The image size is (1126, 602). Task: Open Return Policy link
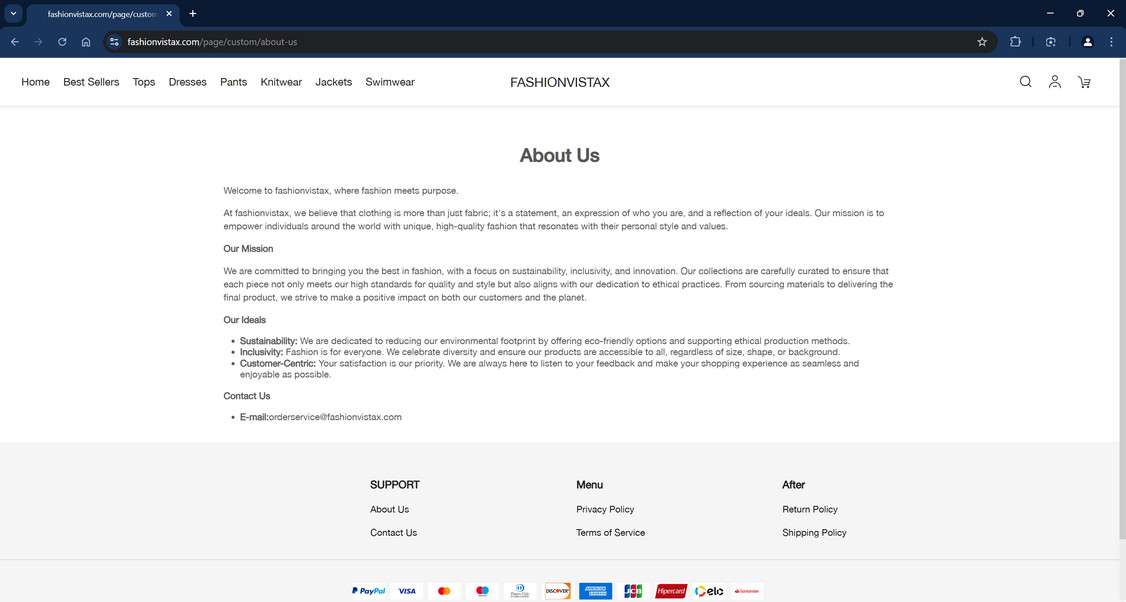pos(810,509)
